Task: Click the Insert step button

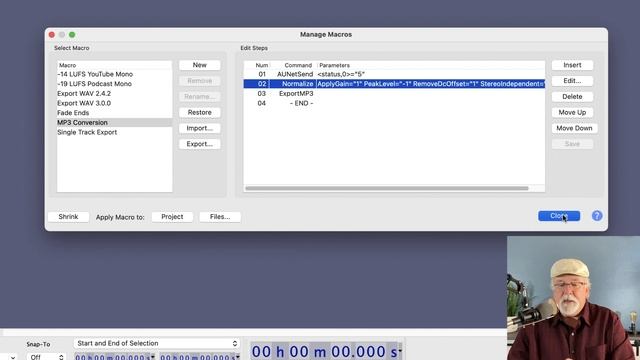Action: (572, 65)
